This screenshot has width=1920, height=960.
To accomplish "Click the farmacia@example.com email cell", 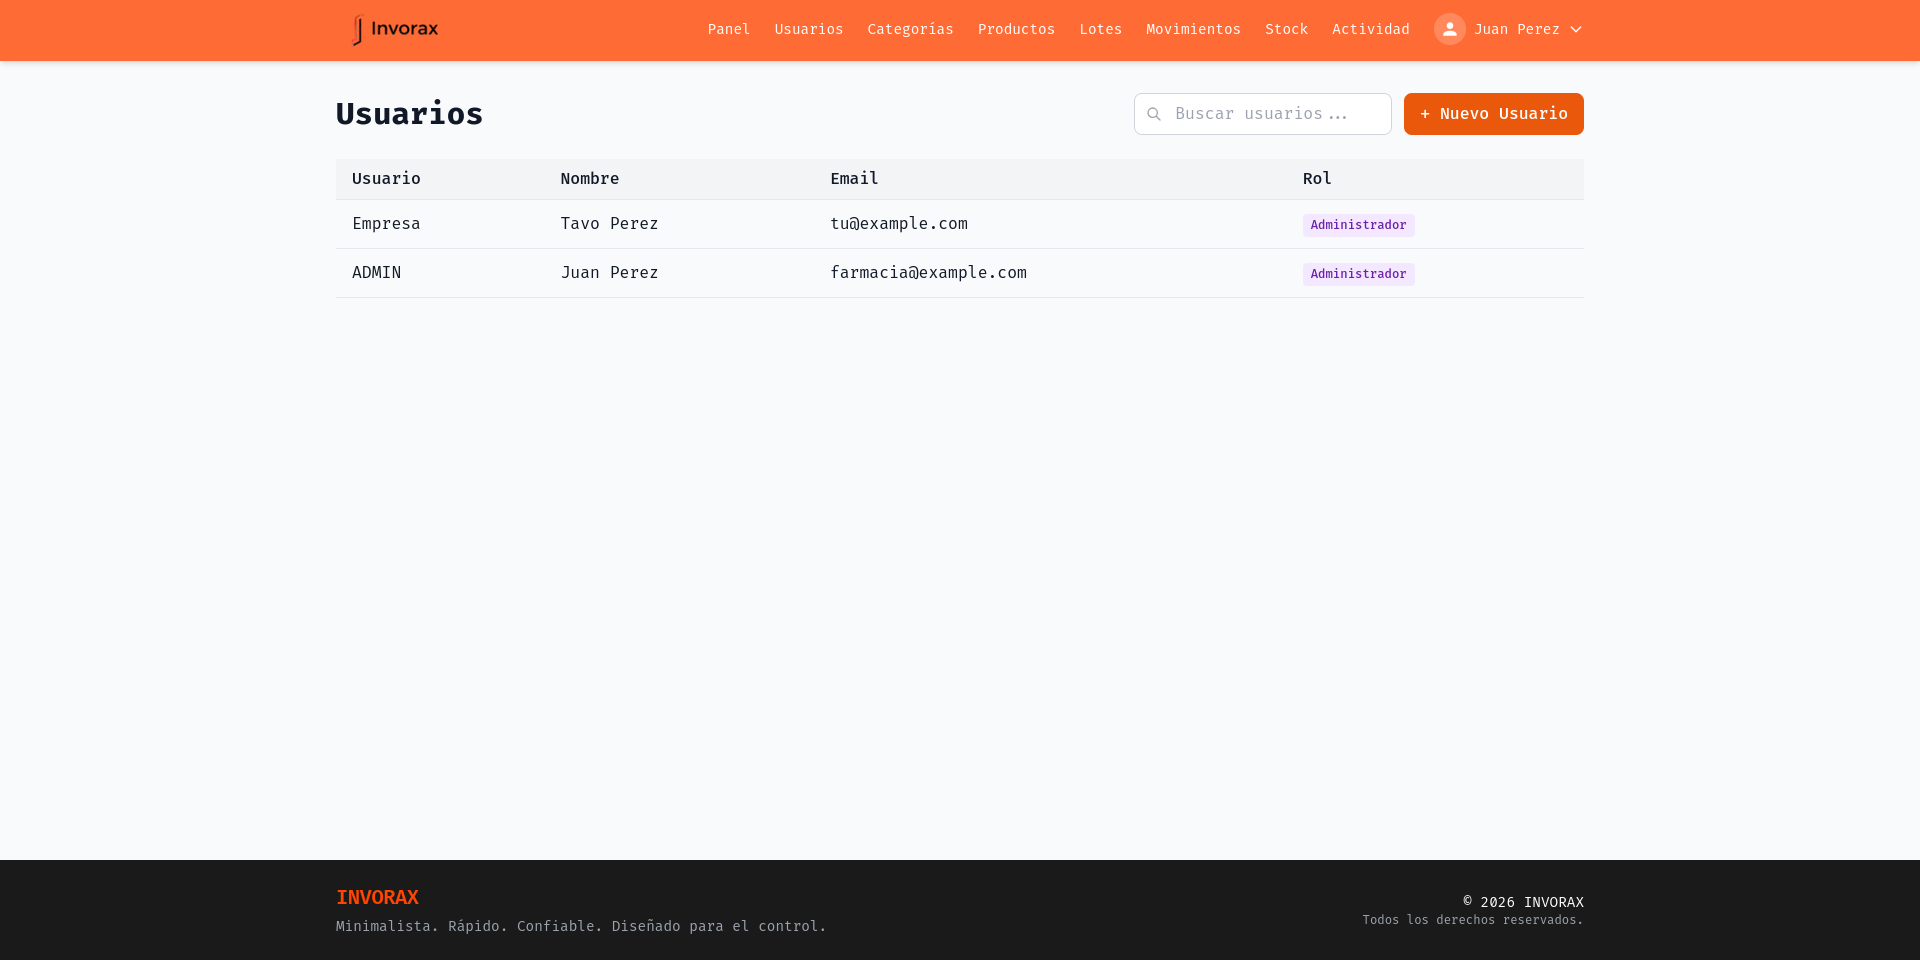I will (928, 273).
